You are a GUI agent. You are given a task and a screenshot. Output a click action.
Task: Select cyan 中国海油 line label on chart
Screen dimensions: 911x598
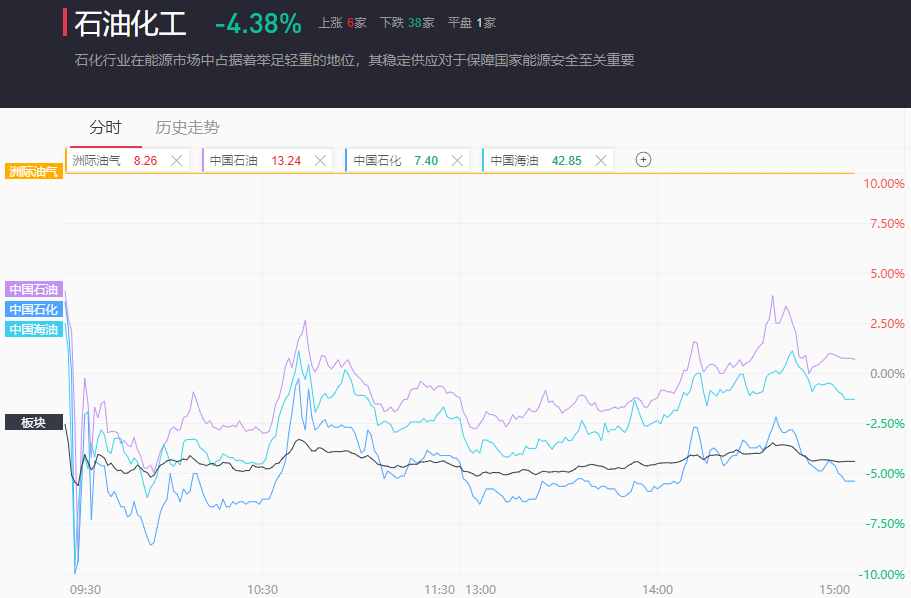click(34, 329)
